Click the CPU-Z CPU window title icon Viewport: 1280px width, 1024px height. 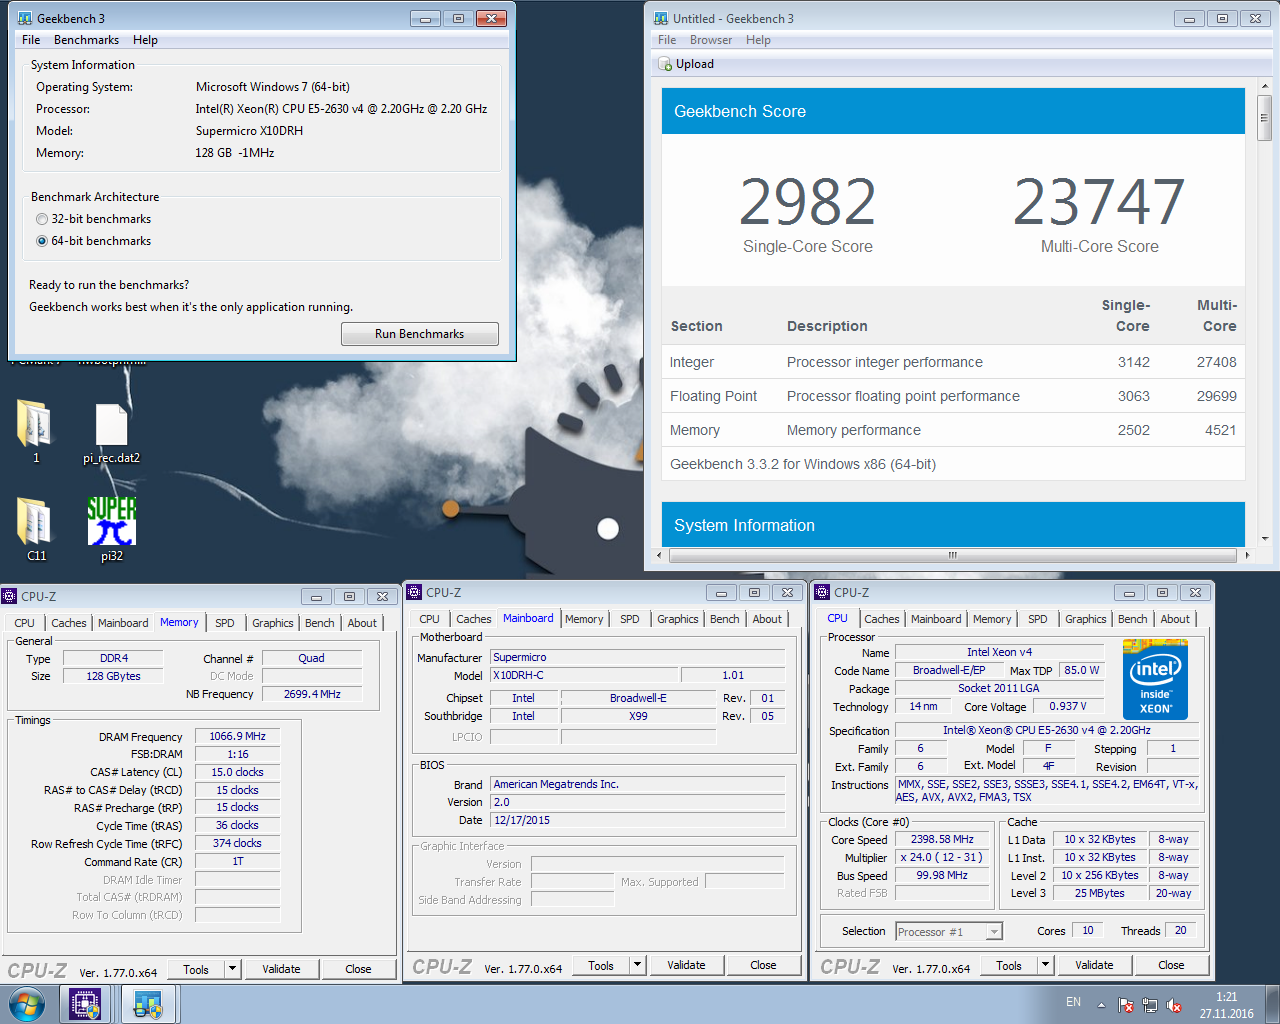(823, 592)
